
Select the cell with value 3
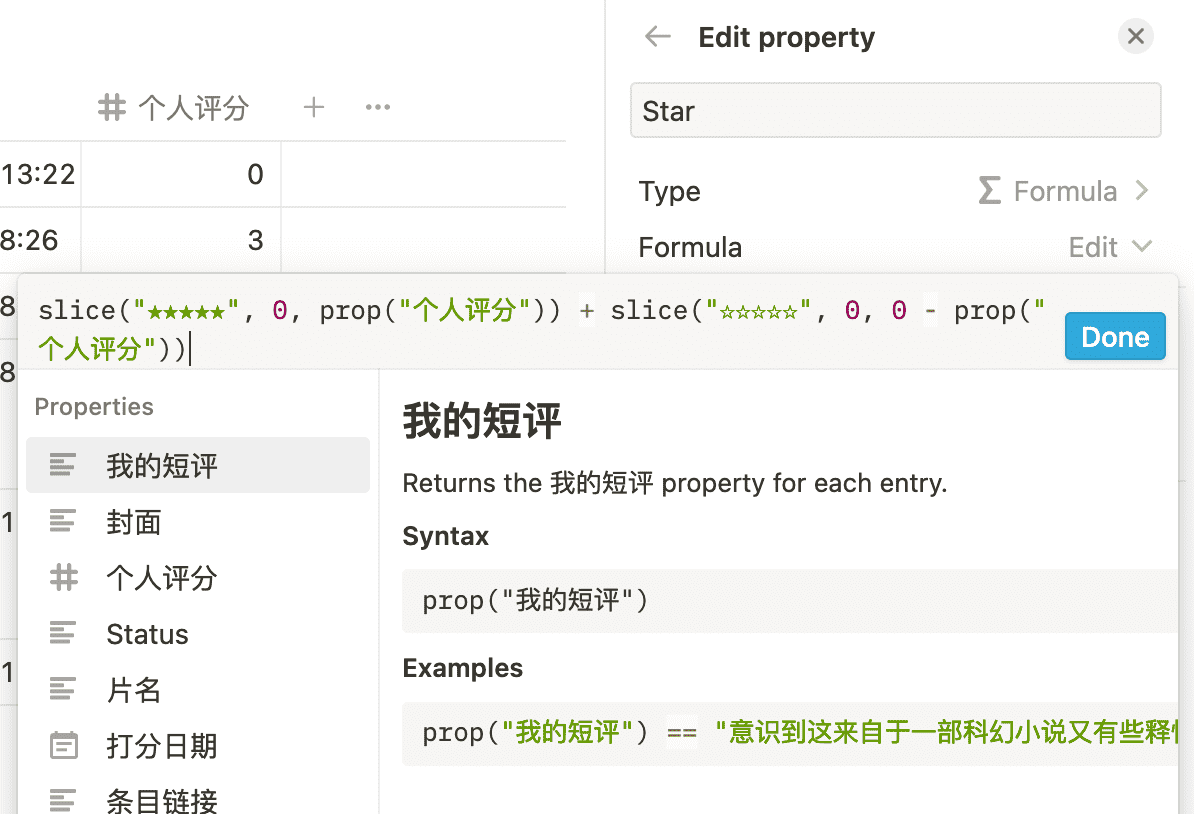pos(181,240)
